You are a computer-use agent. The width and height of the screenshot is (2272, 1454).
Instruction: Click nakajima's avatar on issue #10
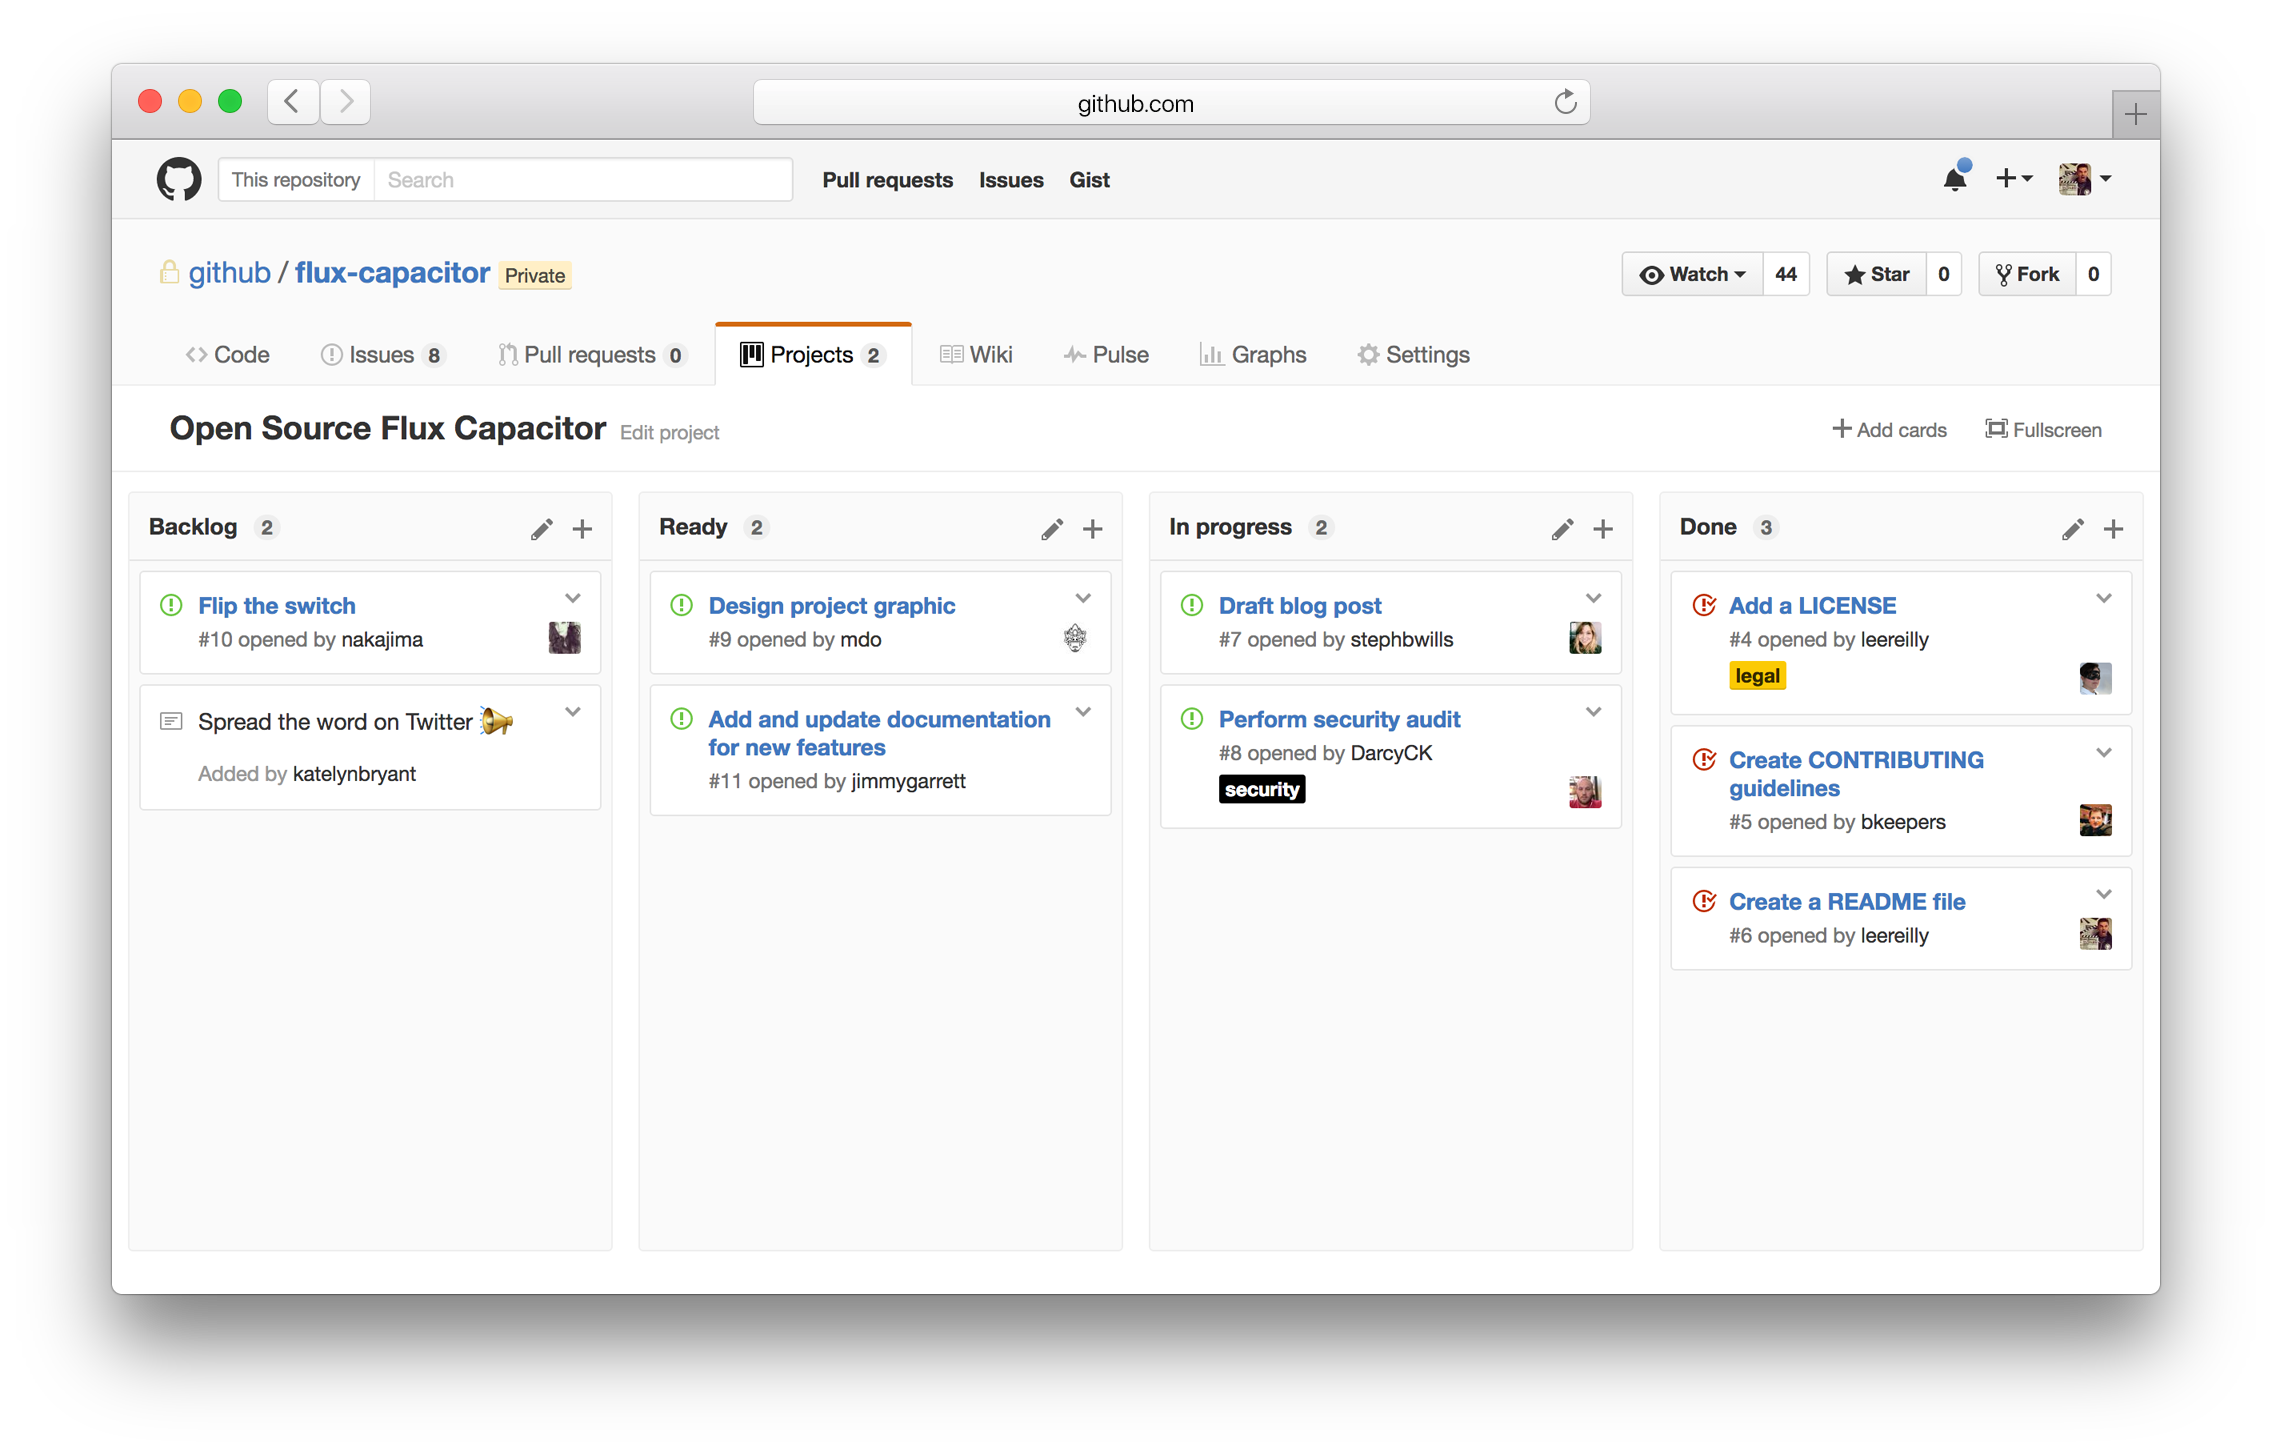pos(565,638)
